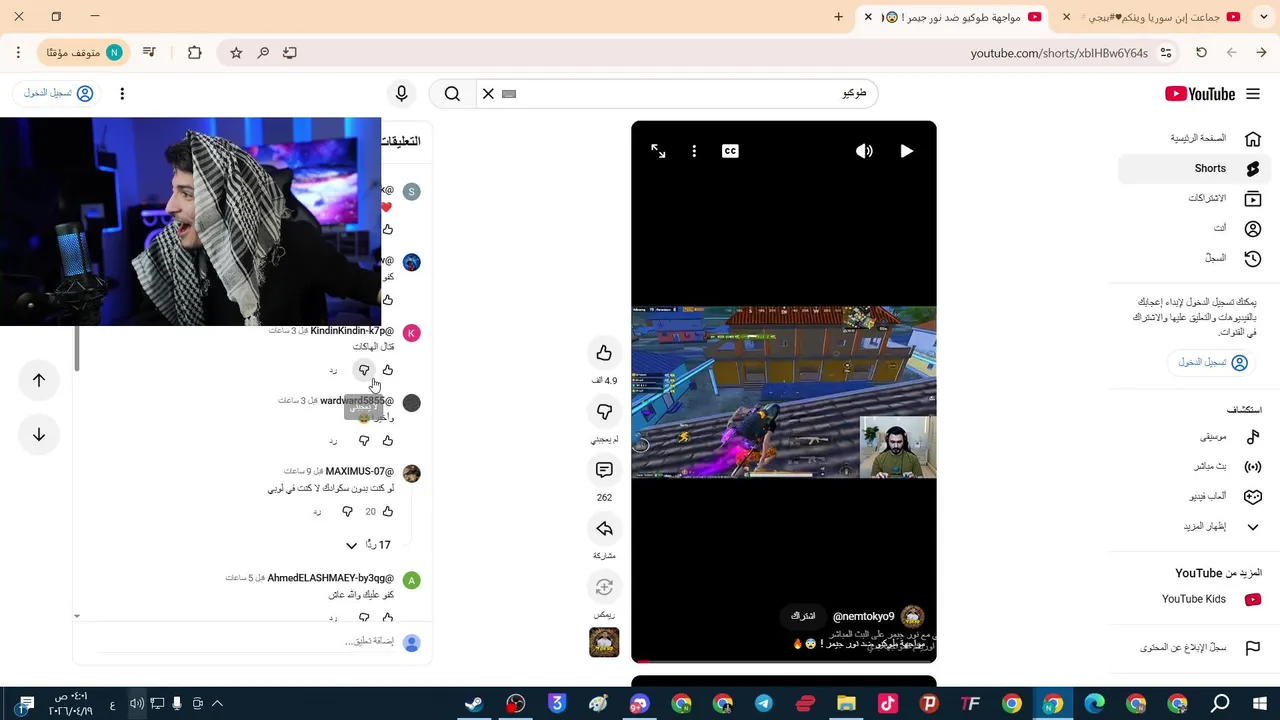Open Report history flag item
This screenshot has width=1280, height=720.
[1194, 648]
